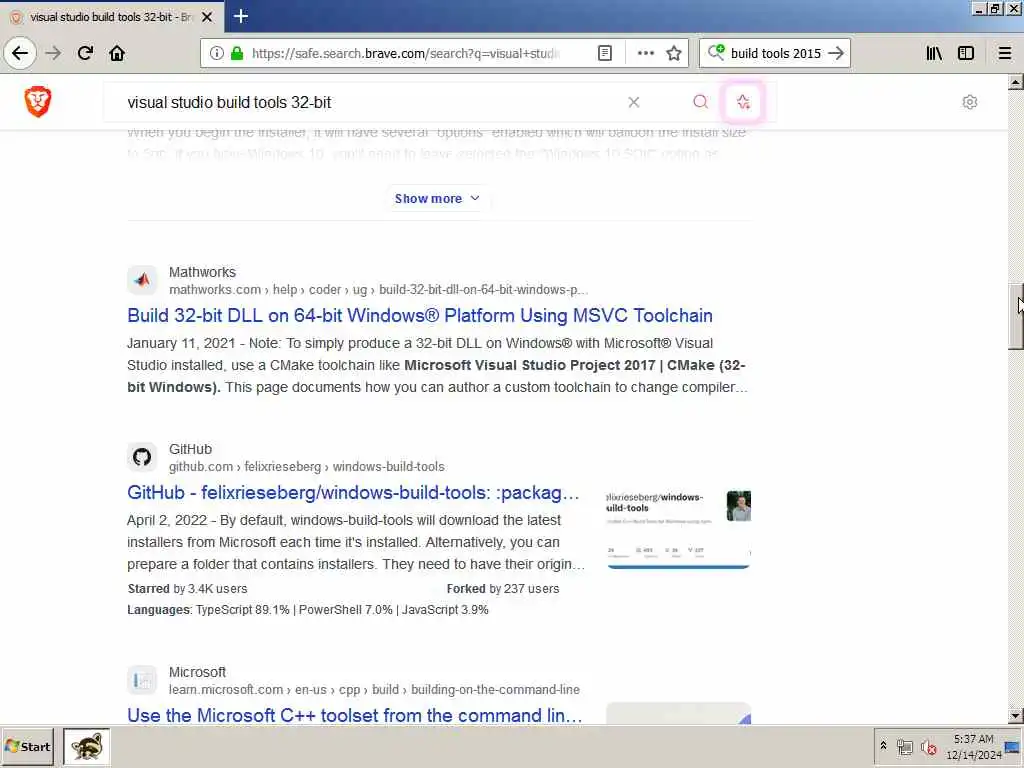Click the GitHub octocat favicon
Viewport: 1024px width, 768px height.
point(142,457)
